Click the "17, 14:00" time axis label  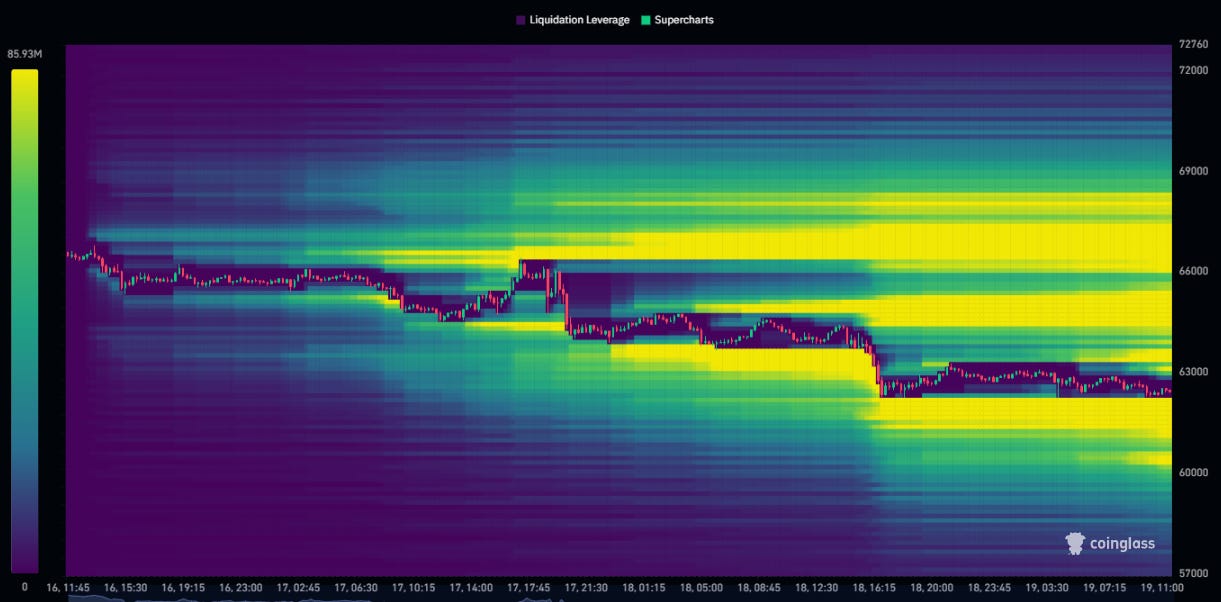471,588
